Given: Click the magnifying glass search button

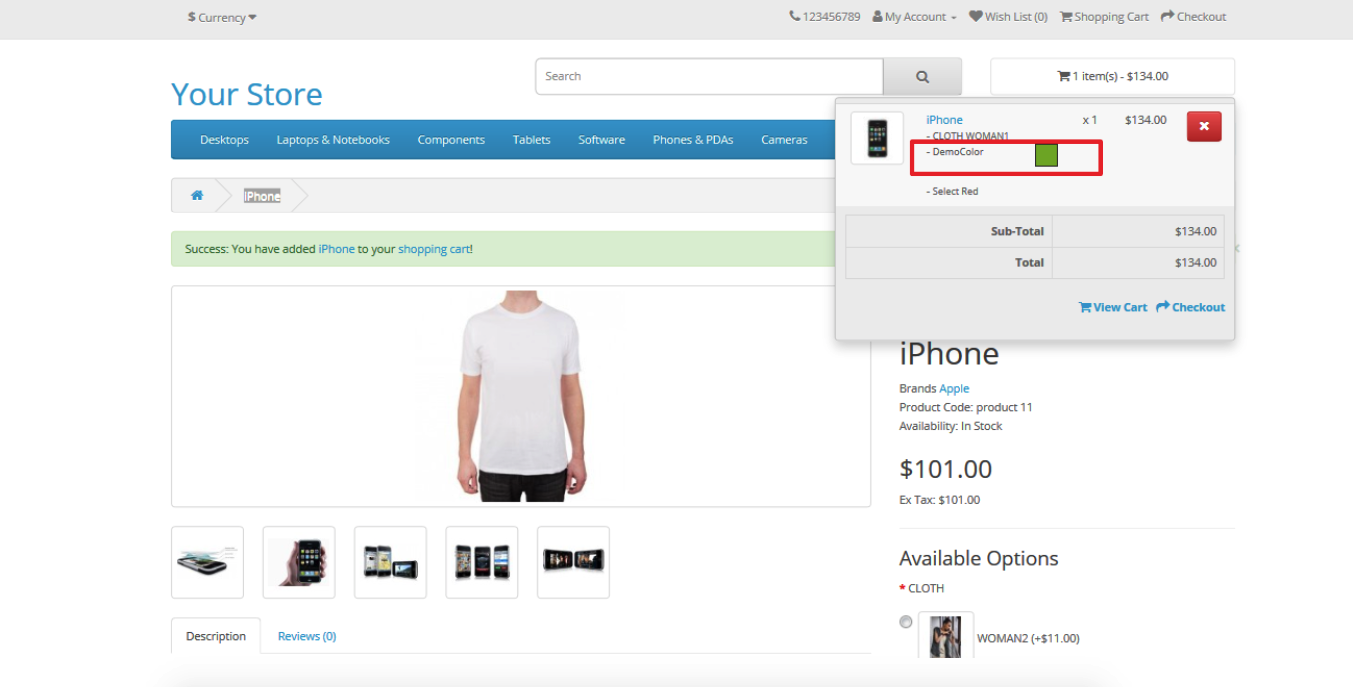Looking at the screenshot, I should 922,77.
